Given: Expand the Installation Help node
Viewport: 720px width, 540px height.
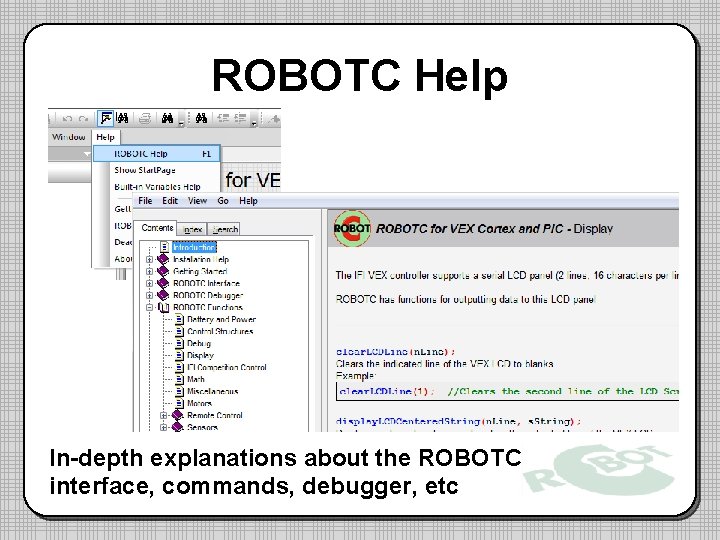Looking at the screenshot, I should point(149,259).
